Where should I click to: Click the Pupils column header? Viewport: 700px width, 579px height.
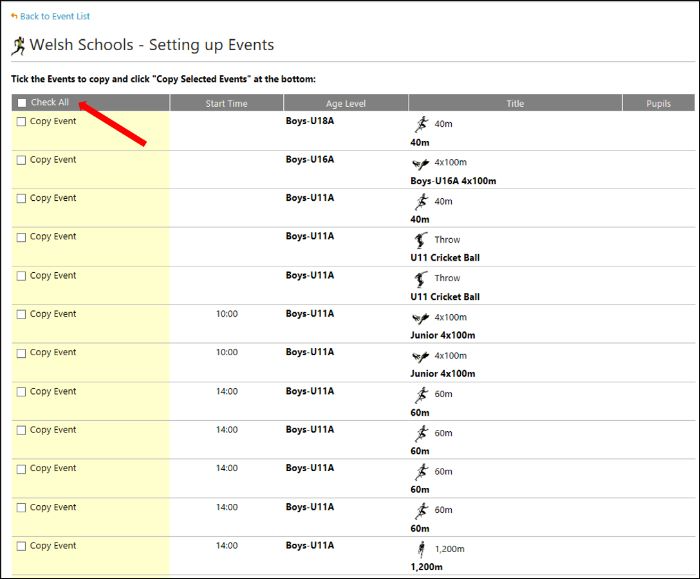[658, 103]
